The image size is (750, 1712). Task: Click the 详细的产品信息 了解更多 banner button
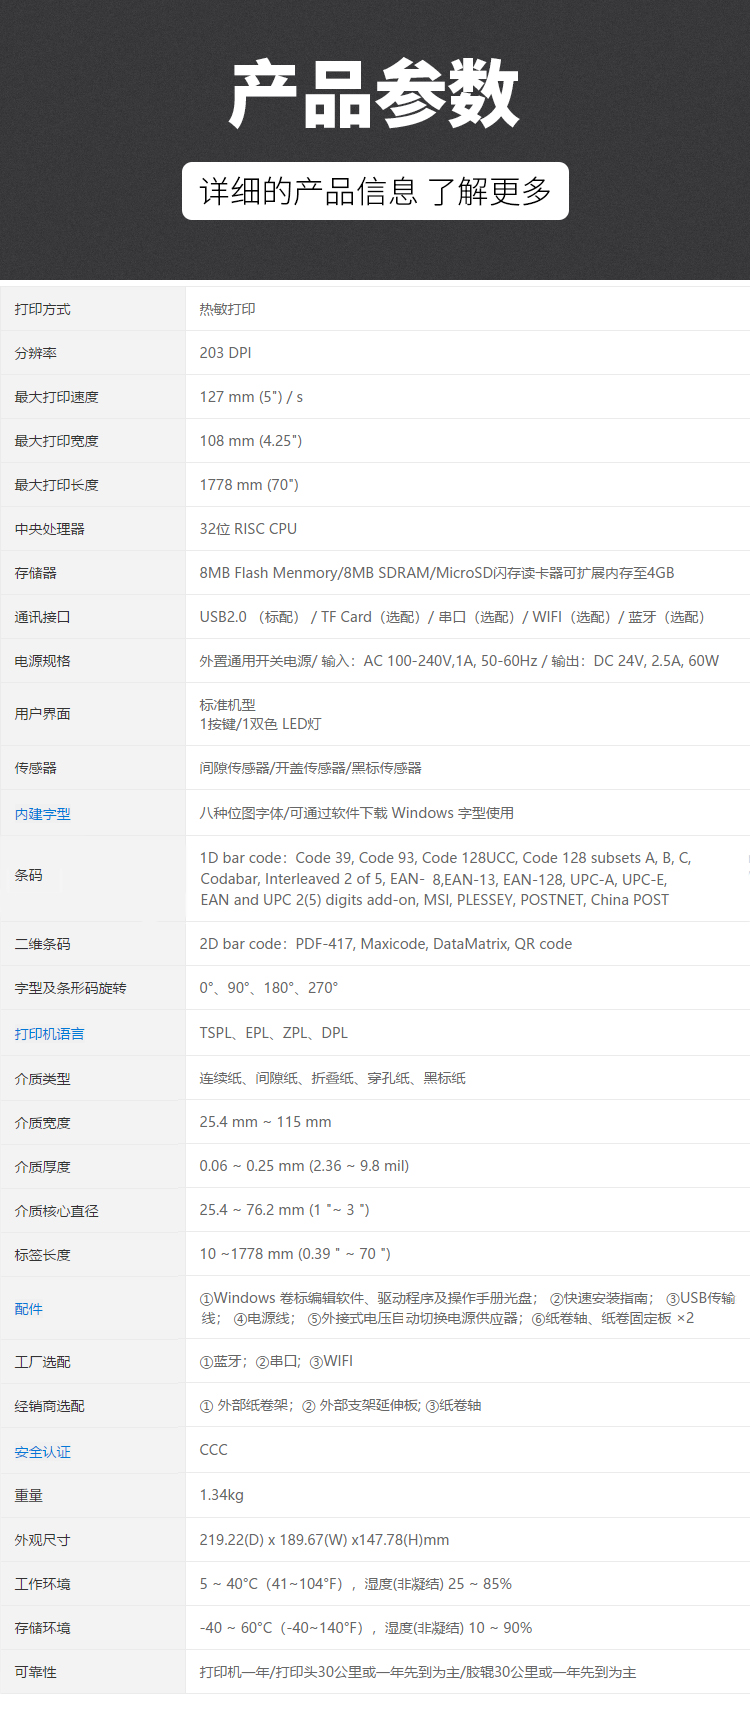375,191
